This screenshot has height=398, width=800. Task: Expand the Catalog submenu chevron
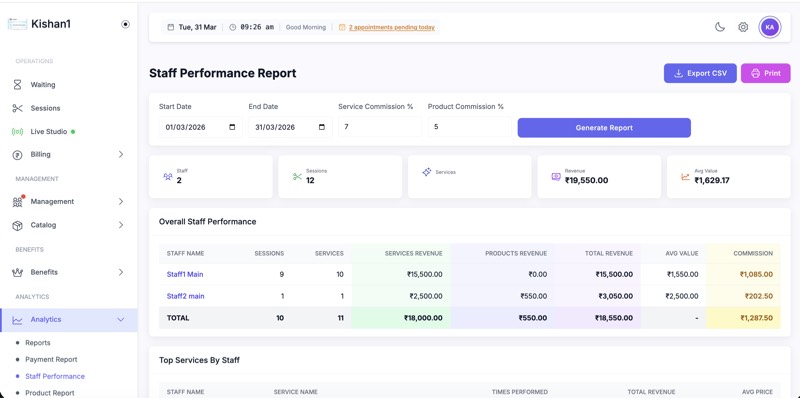click(x=121, y=225)
